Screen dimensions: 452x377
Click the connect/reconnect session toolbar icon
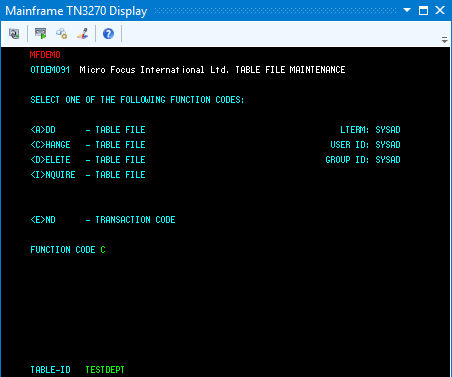pyautogui.click(x=14, y=34)
